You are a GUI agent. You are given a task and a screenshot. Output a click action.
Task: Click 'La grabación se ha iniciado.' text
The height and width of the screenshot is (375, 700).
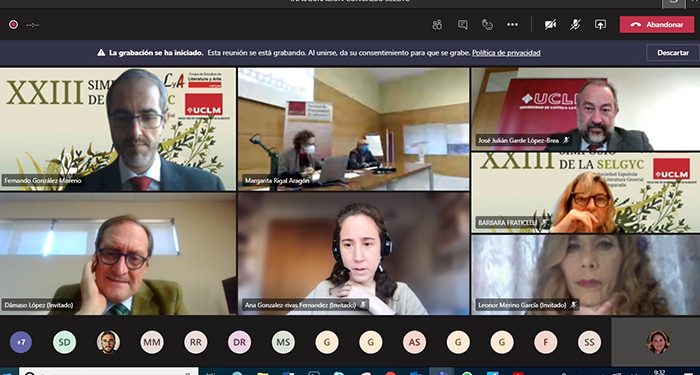click(156, 53)
